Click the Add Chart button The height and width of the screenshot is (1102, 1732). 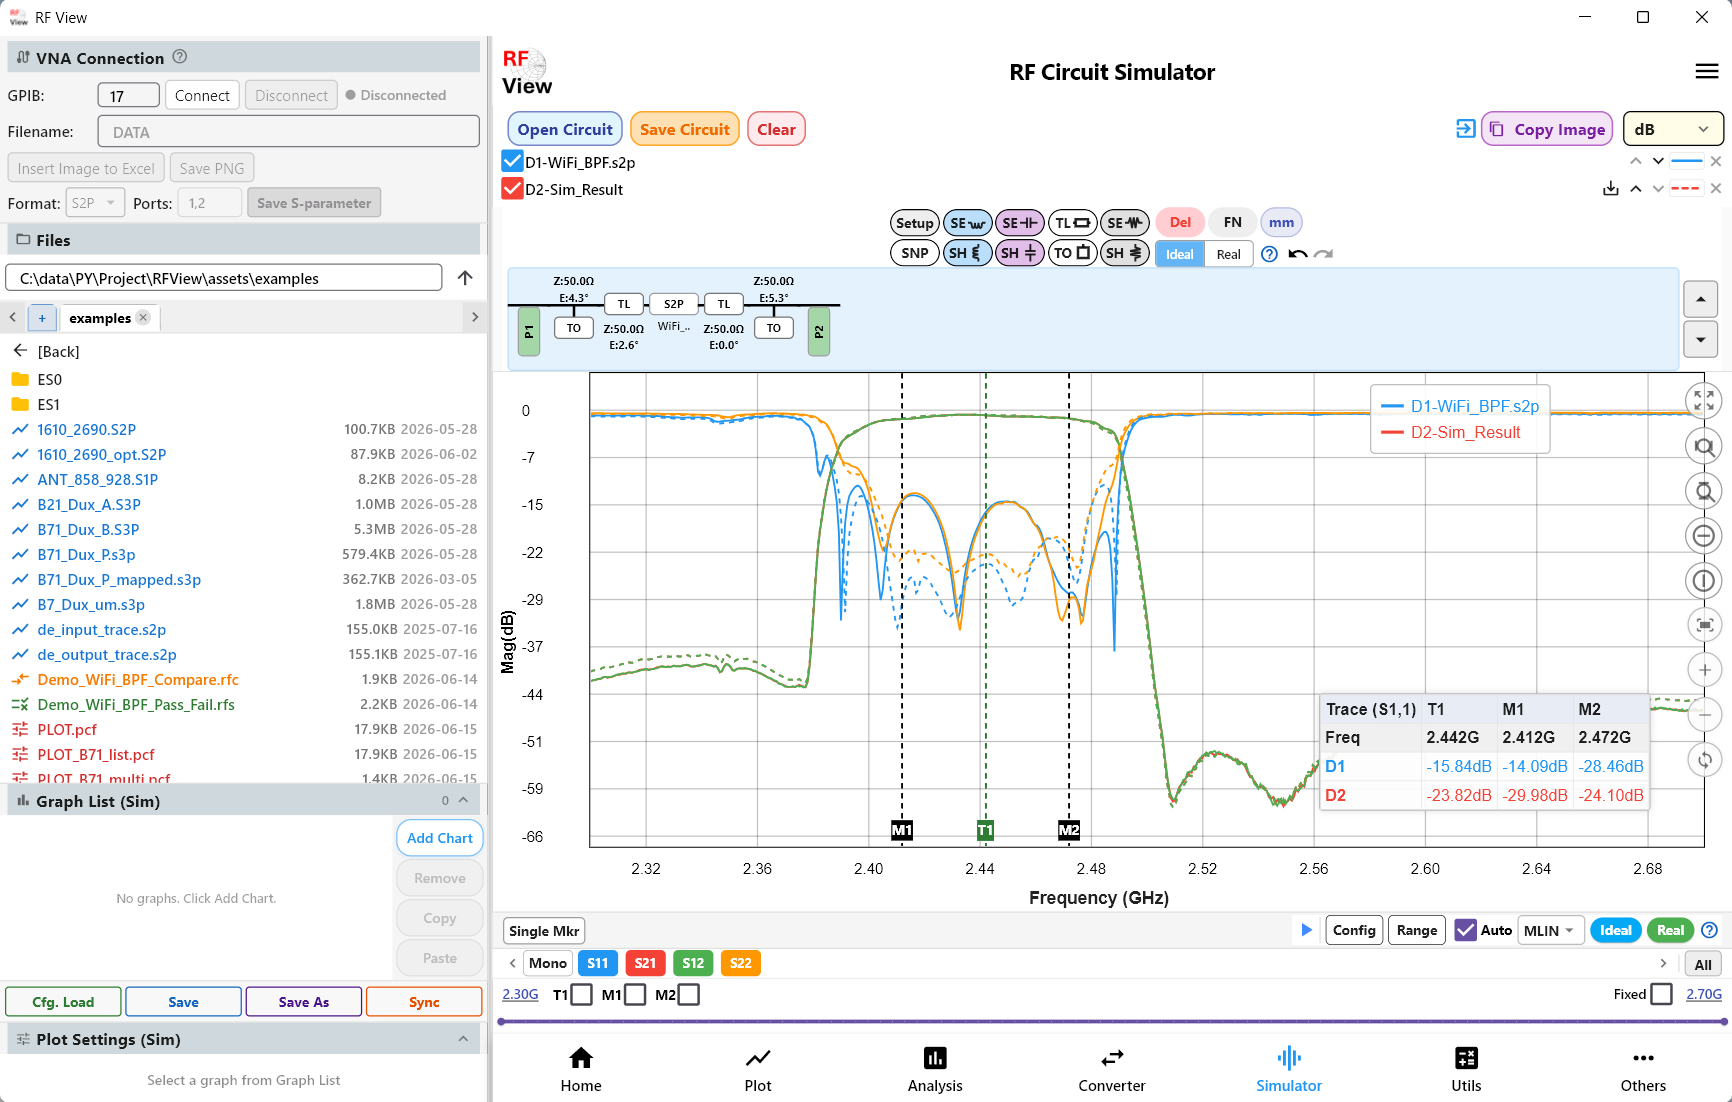tap(440, 838)
